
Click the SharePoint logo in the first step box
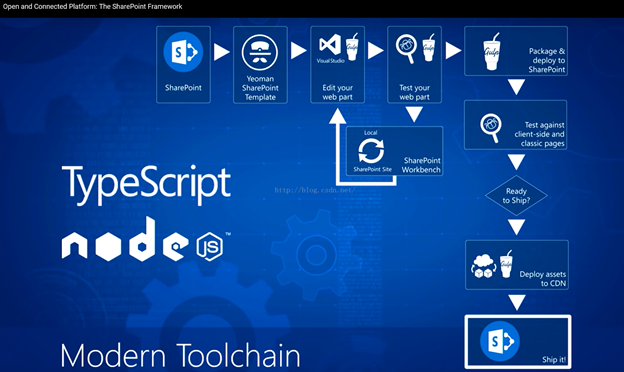tap(183, 52)
